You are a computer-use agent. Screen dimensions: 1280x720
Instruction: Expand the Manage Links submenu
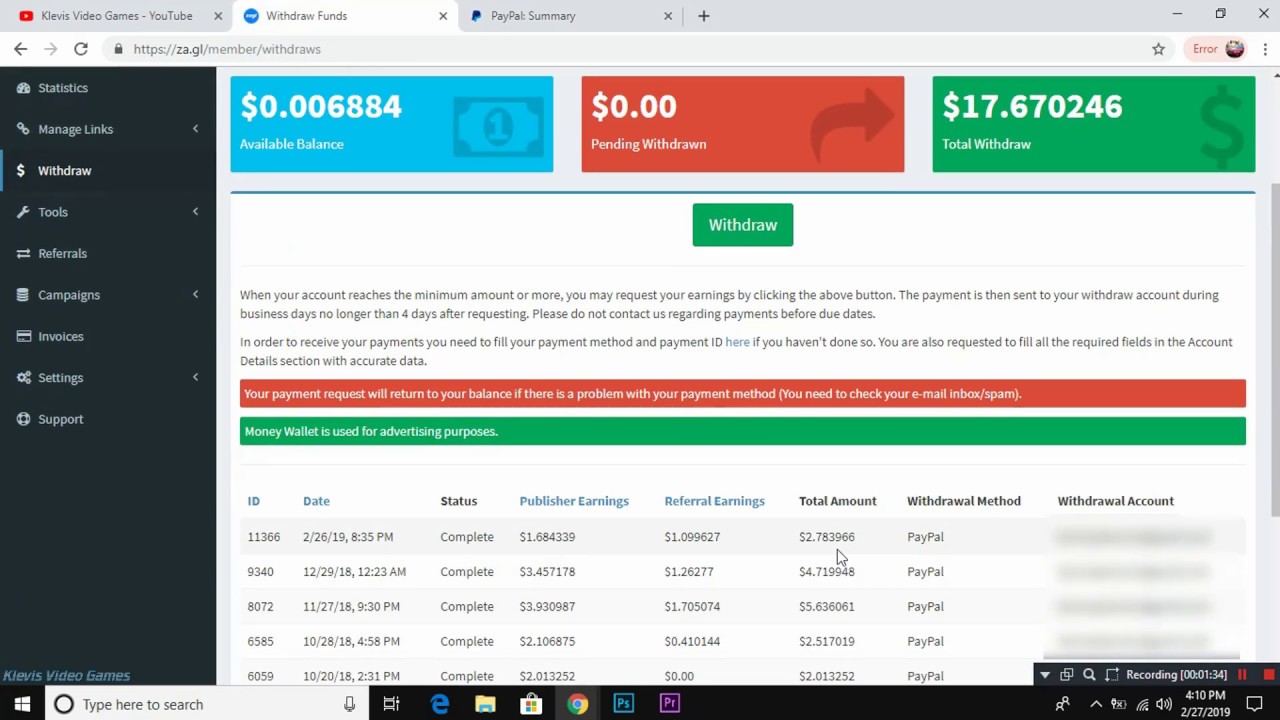[x=195, y=129]
